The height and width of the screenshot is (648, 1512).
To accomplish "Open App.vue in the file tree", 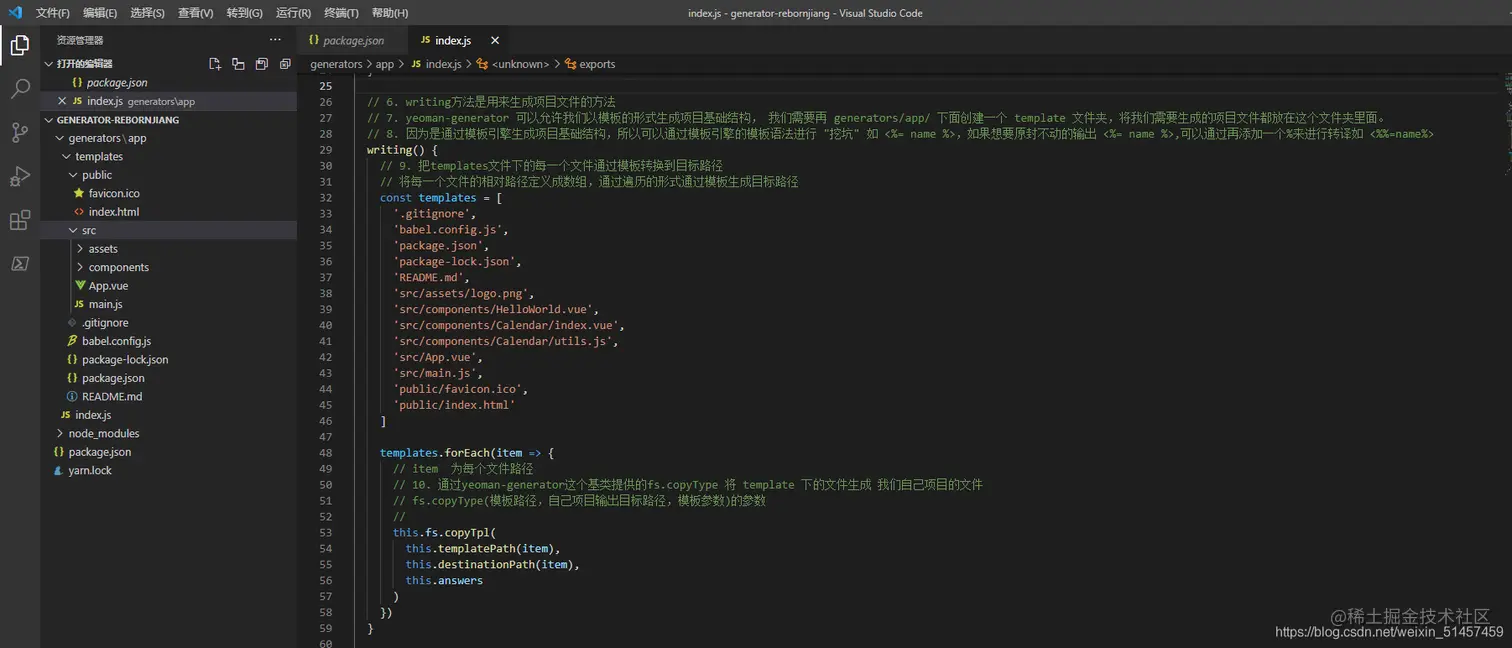I will (x=108, y=286).
